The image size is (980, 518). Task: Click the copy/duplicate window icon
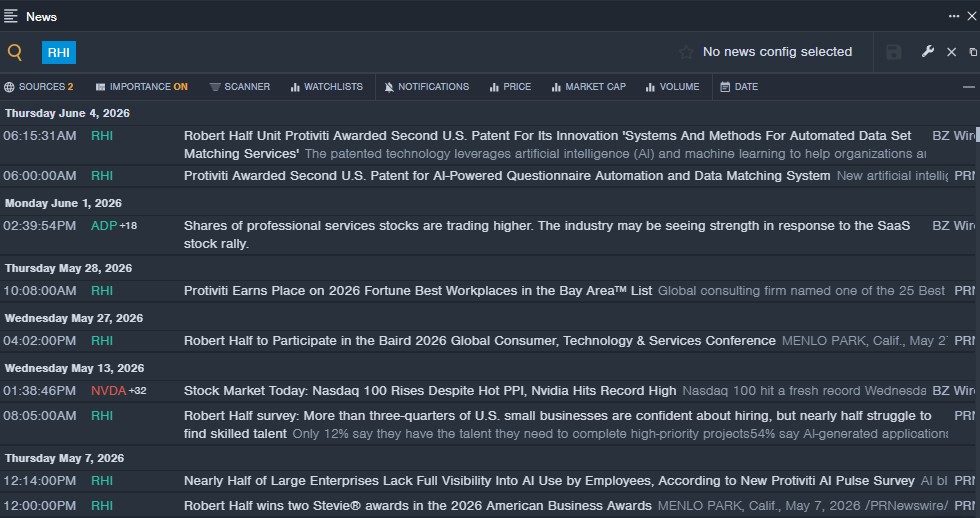pos(973,52)
